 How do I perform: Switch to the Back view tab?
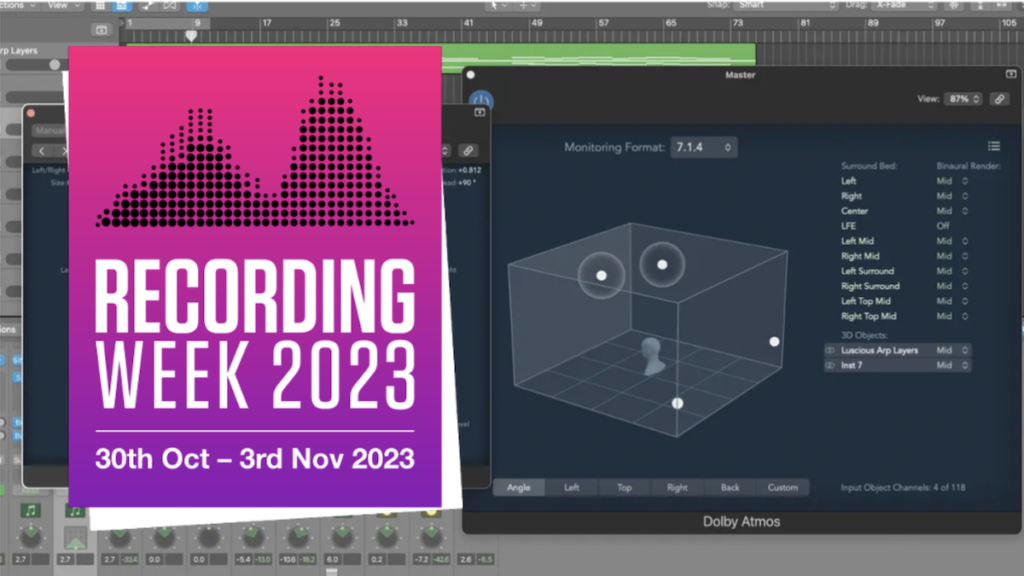(x=730, y=488)
